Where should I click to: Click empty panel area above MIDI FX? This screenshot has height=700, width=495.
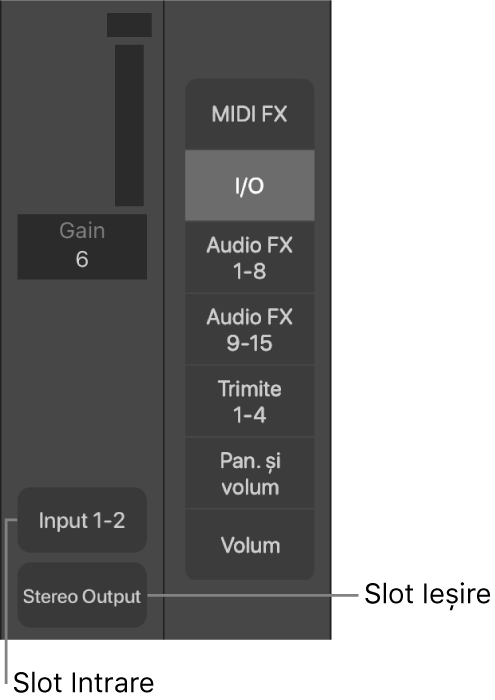tap(248, 39)
